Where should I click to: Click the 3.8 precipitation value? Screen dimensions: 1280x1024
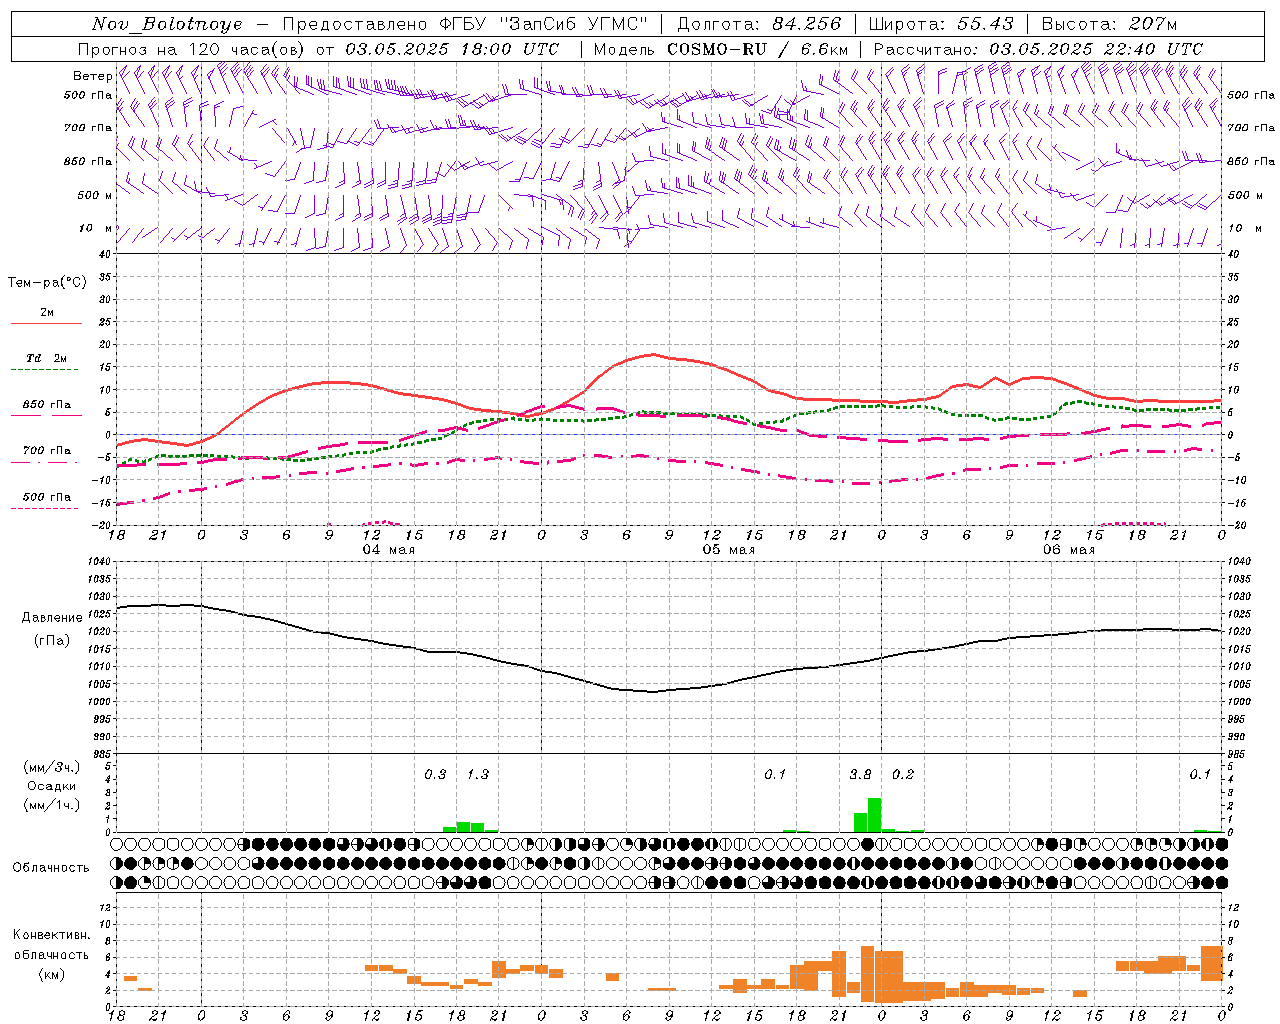(x=860, y=775)
